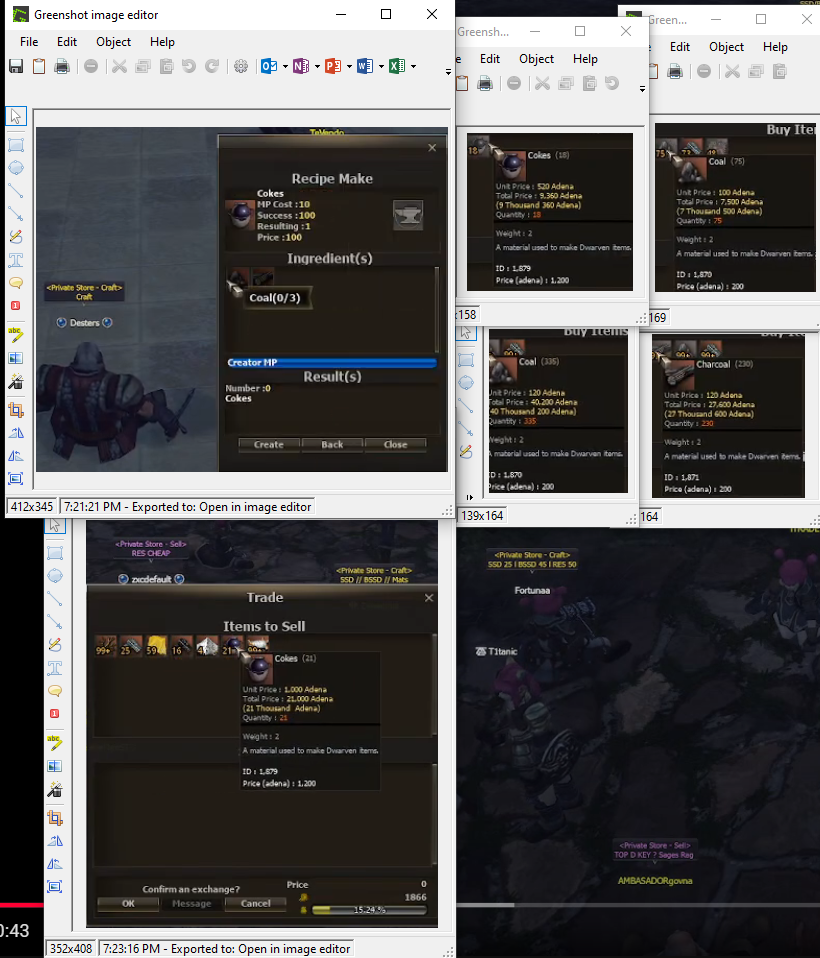Open Effects wand in the Trade screenshot editor
Image resolution: width=820 pixels, height=958 pixels.
pyautogui.click(x=55, y=790)
